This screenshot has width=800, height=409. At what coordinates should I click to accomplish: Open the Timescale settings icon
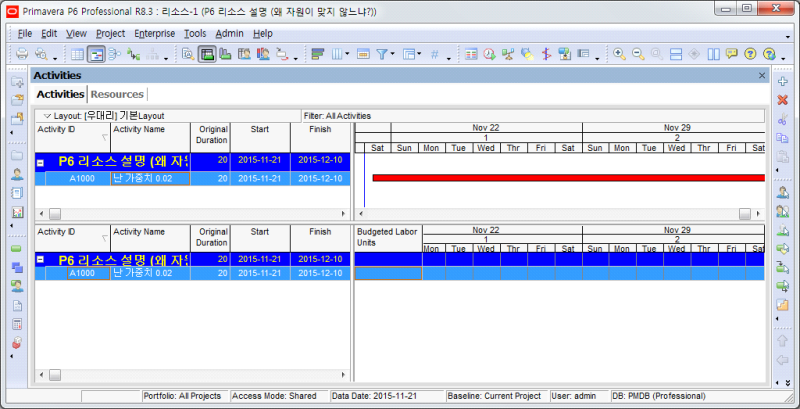coord(363,54)
